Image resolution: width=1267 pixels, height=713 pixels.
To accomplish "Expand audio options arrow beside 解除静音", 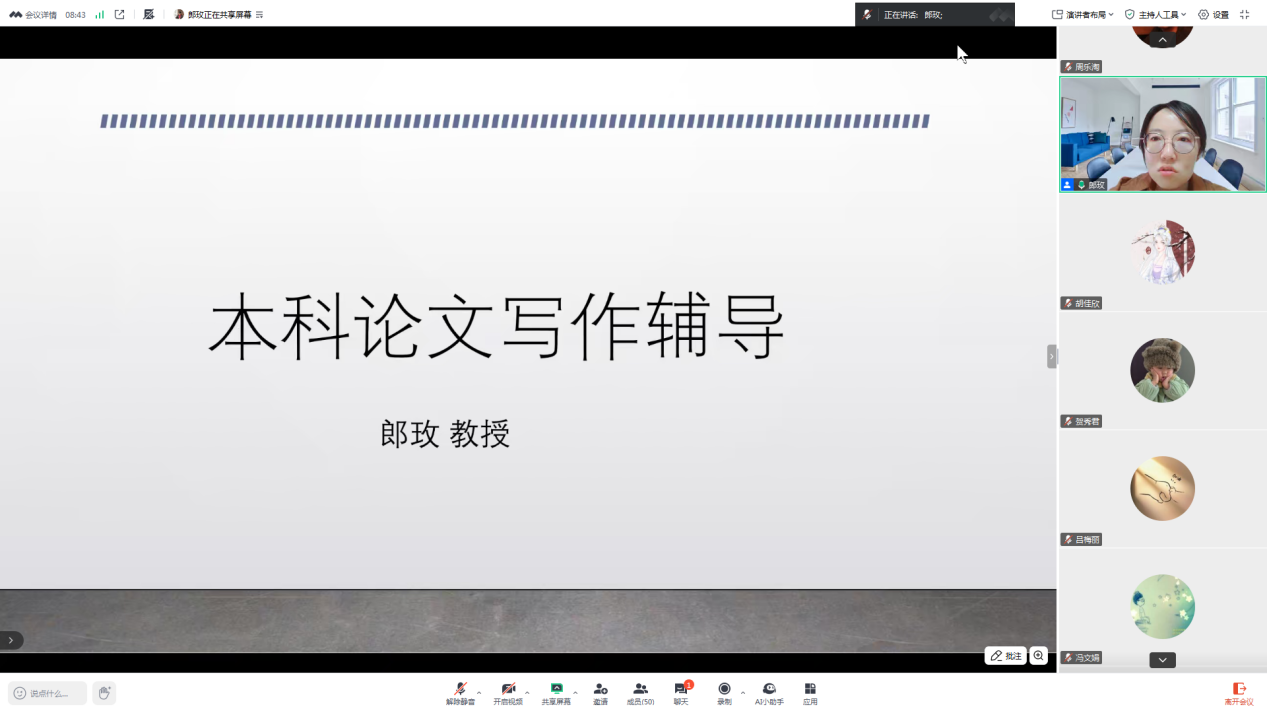I will [479, 692].
